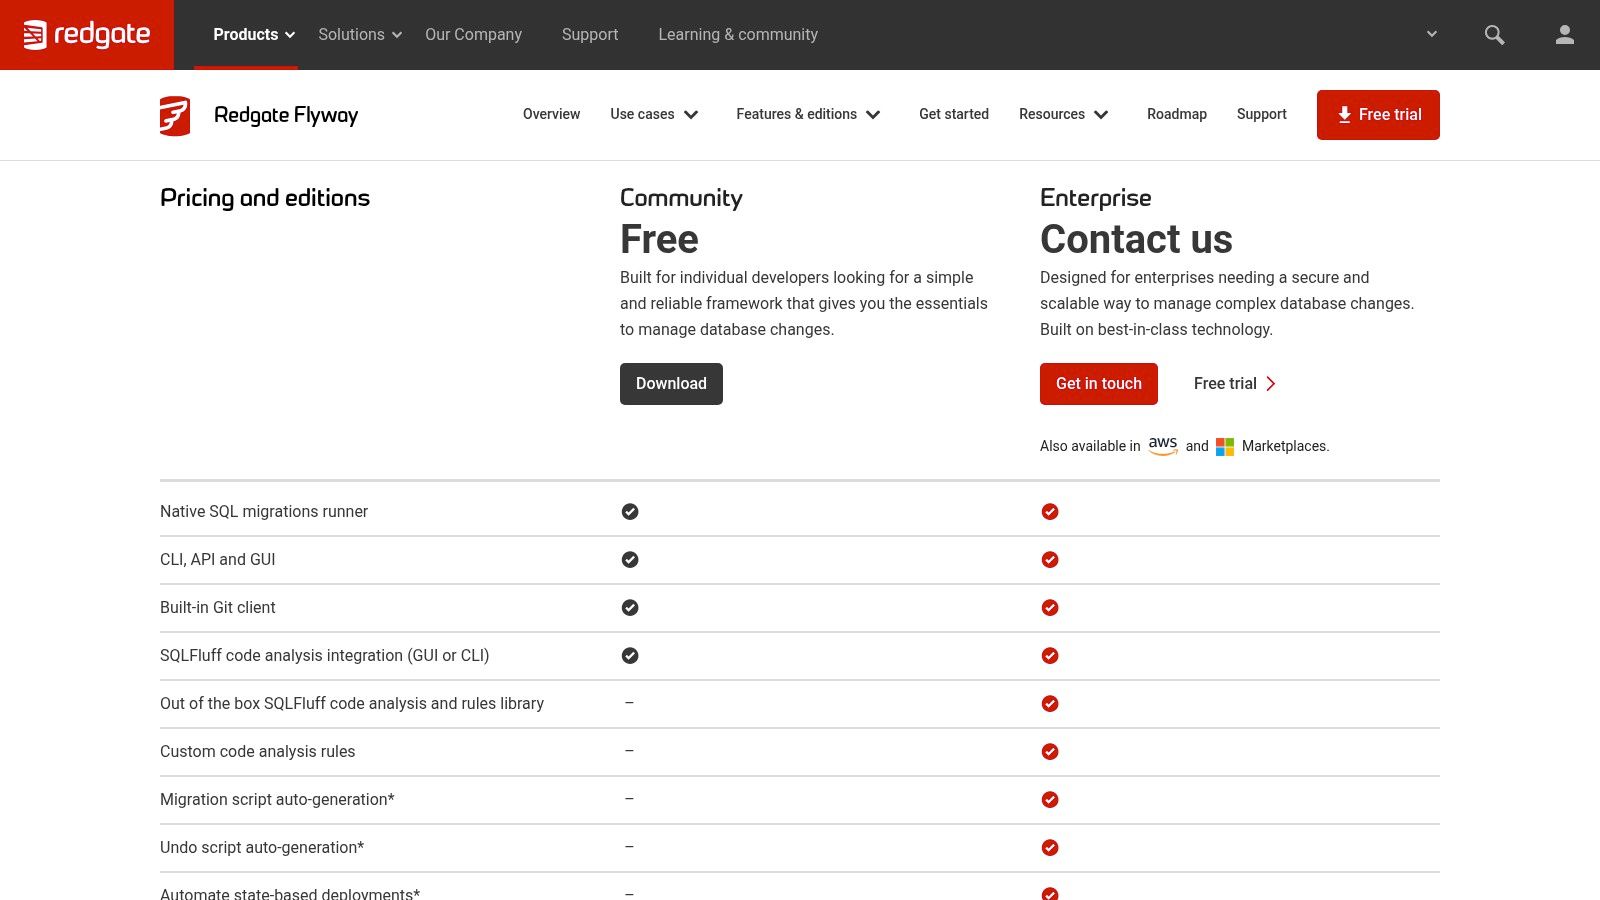This screenshot has width=1600, height=900.
Task: Click the 'Built-in Git client' row label
Action: 218,608
